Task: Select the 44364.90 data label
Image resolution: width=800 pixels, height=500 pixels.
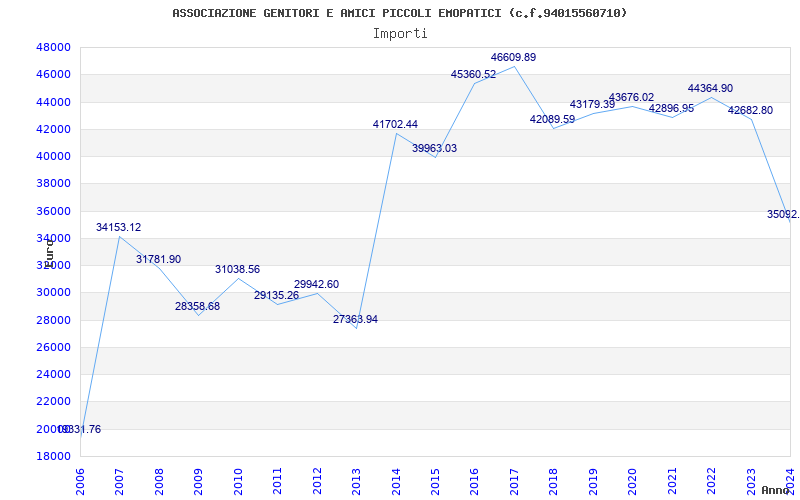Action: (x=711, y=89)
